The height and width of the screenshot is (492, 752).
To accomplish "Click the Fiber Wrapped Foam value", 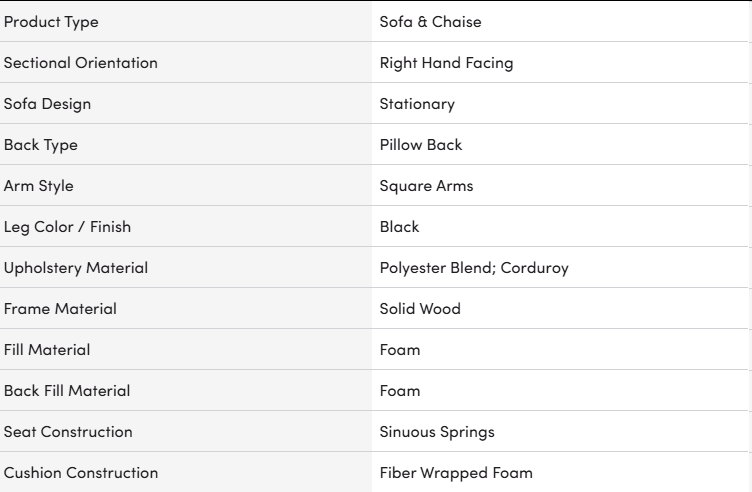I will tap(456, 473).
